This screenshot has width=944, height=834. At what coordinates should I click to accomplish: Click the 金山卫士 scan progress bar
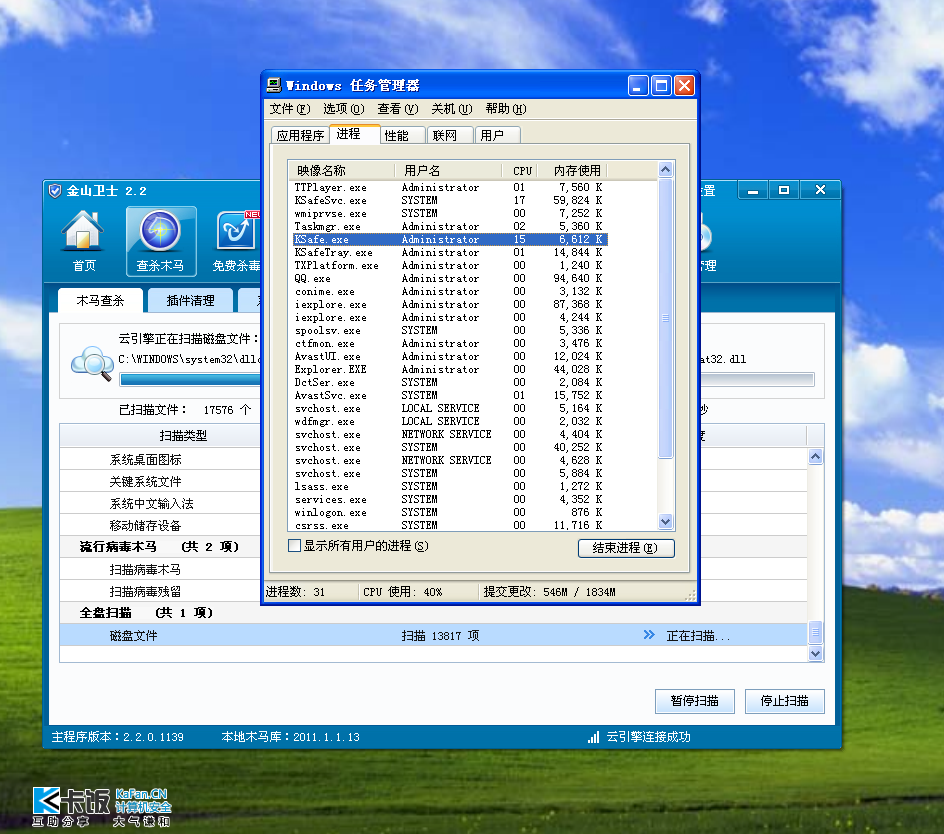click(x=467, y=379)
